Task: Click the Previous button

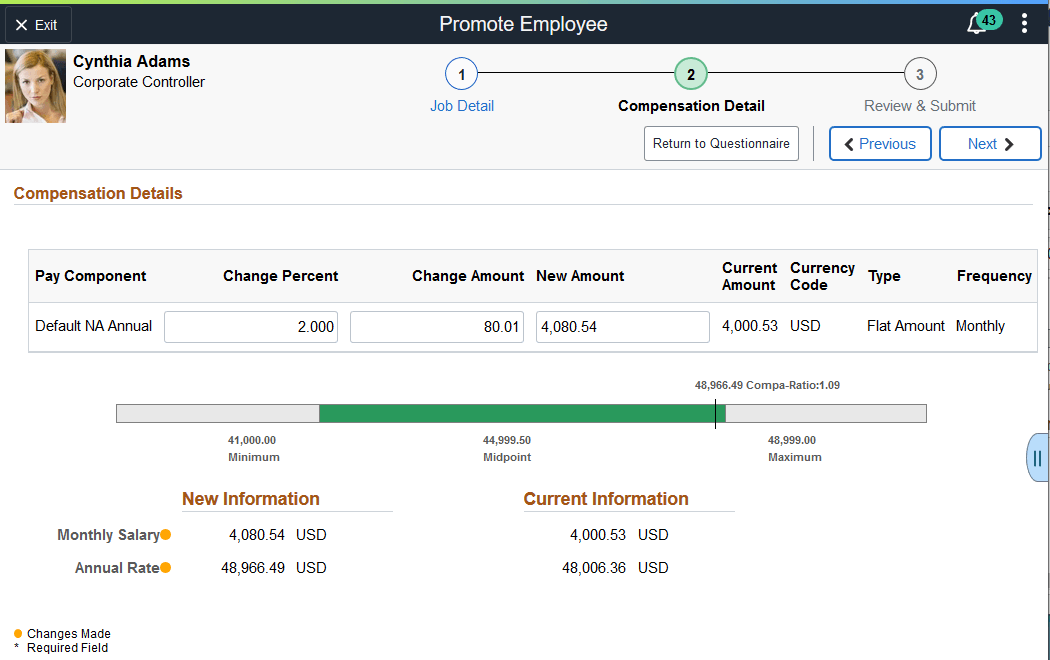Action: coord(880,143)
